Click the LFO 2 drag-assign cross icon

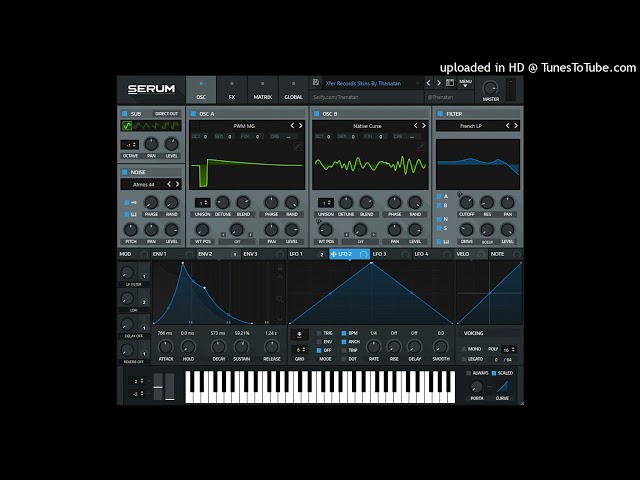[333, 254]
